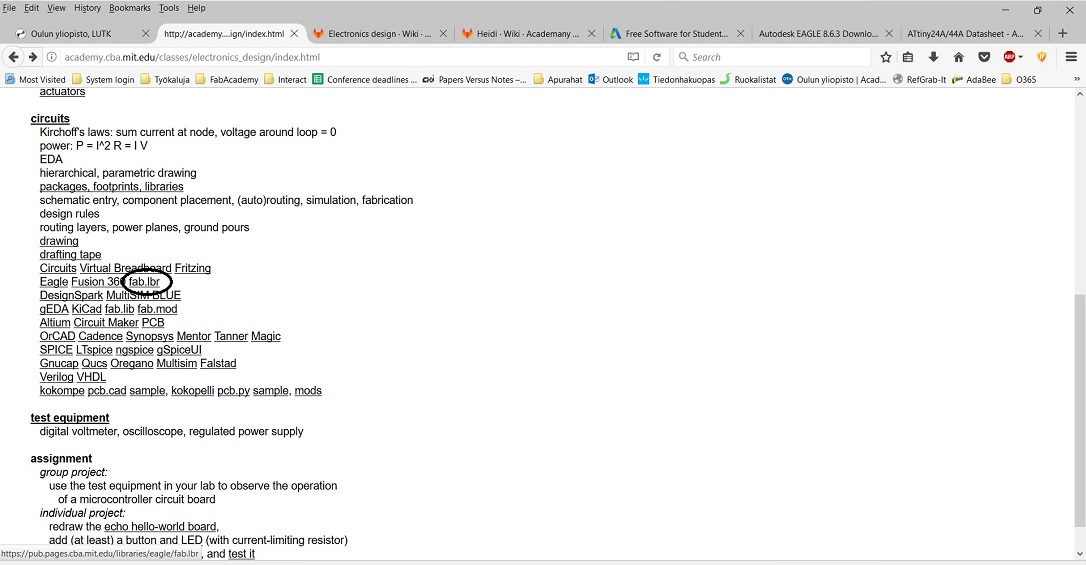Go back with the browser Back arrow
Viewport: 1086px width, 565px height.
coord(13,57)
